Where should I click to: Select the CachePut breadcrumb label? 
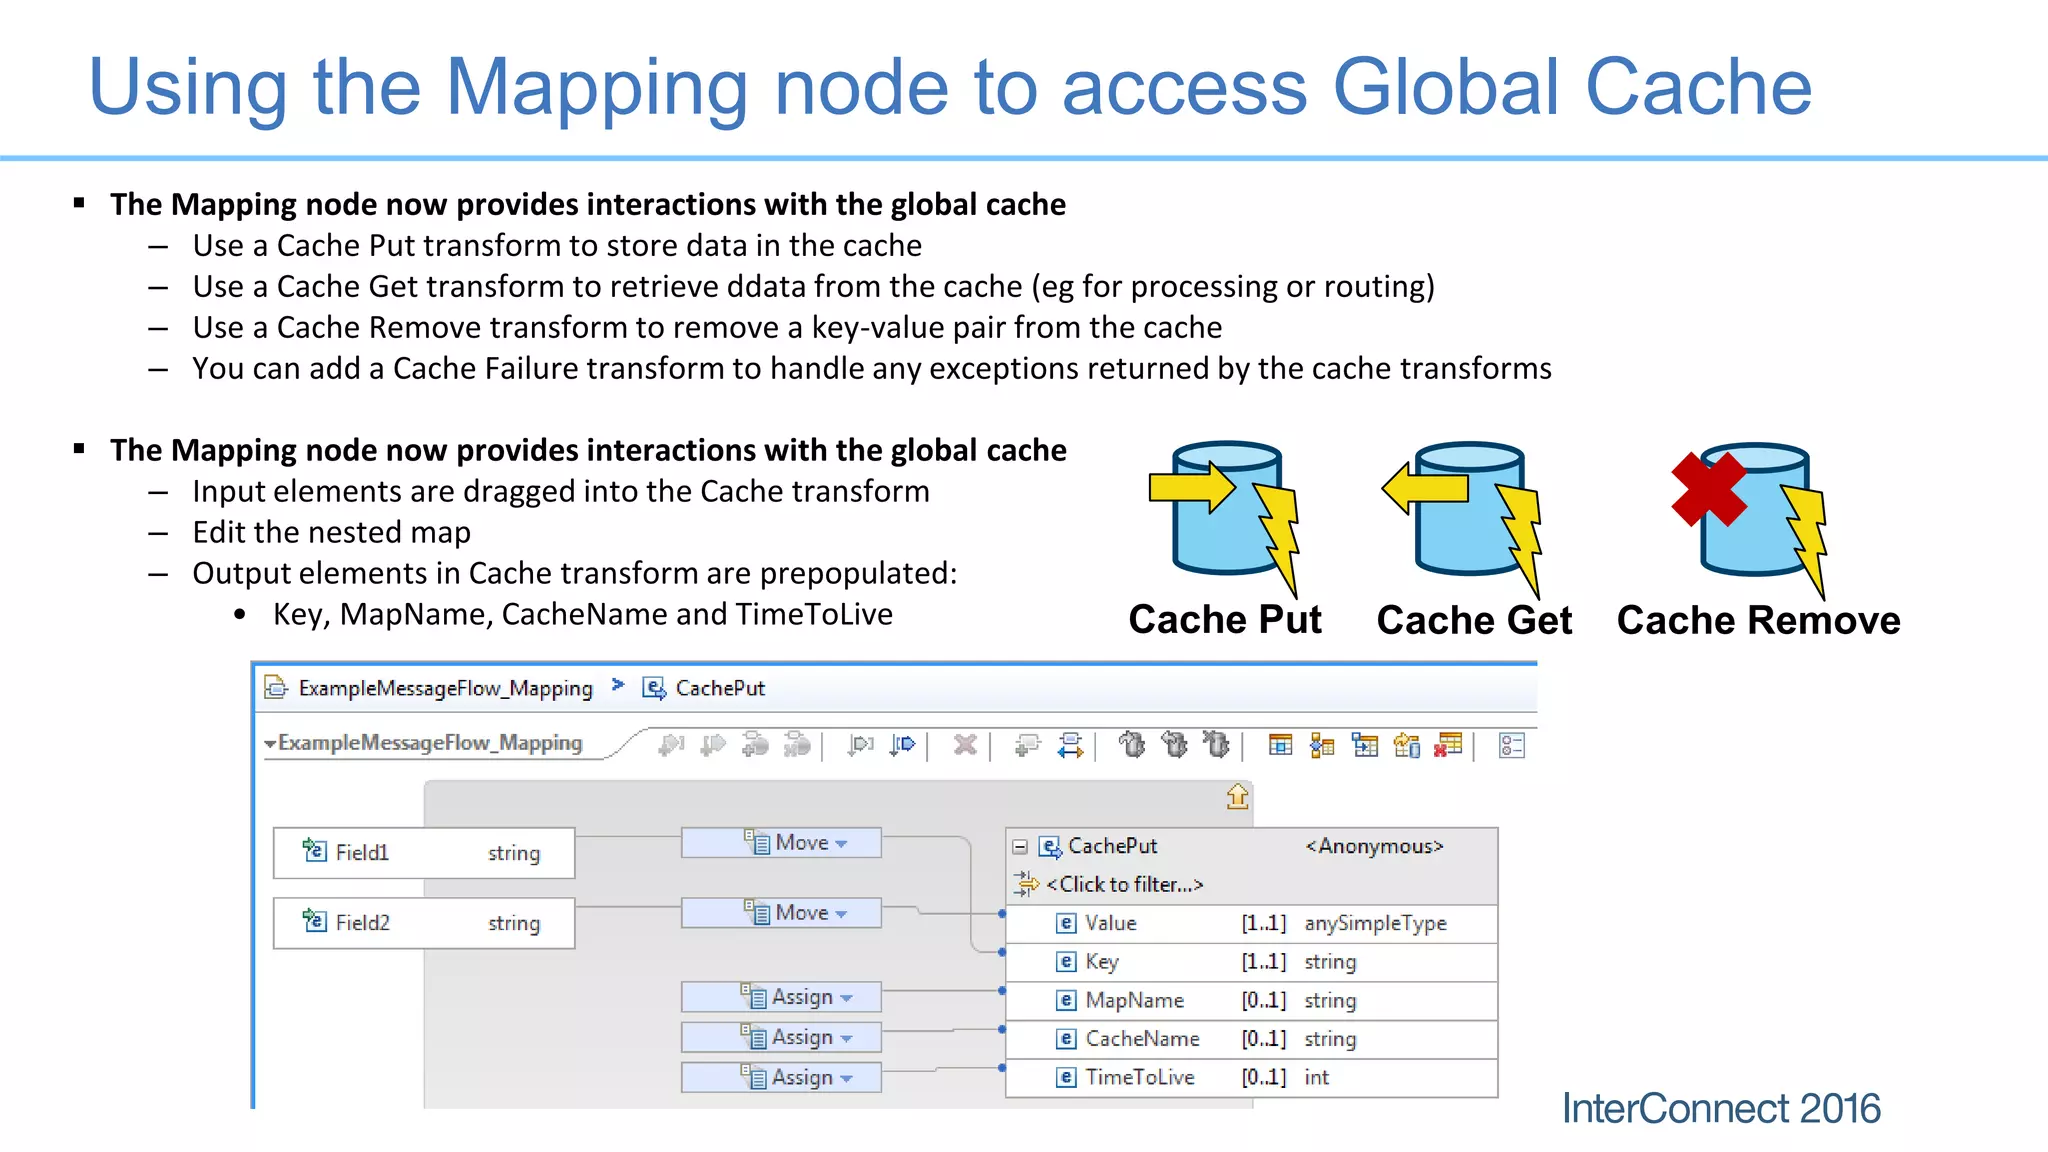(720, 688)
